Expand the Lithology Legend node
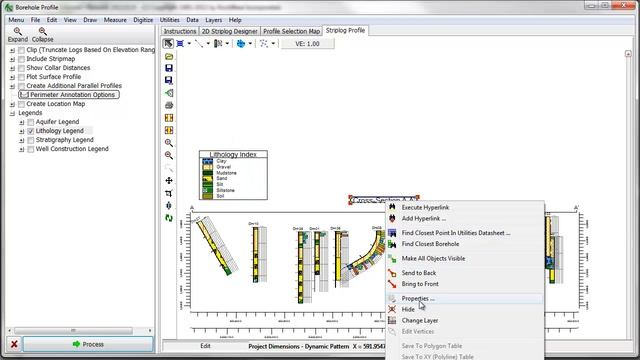 point(22,131)
